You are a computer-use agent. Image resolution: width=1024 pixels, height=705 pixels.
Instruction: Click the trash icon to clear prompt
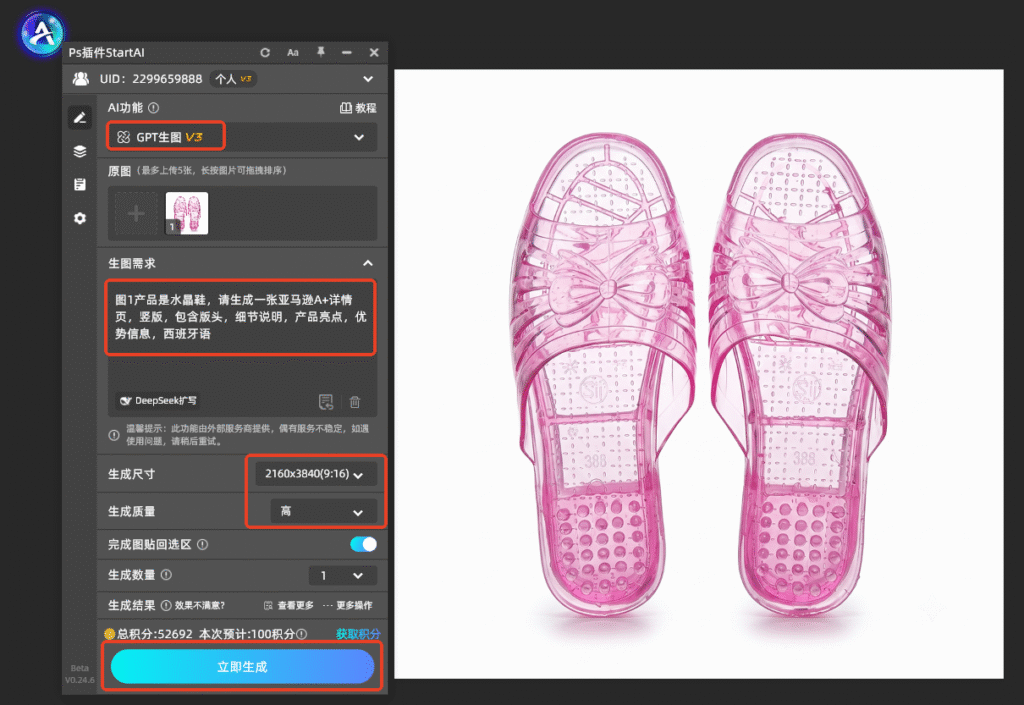pyautogui.click(x=355, y=402)
